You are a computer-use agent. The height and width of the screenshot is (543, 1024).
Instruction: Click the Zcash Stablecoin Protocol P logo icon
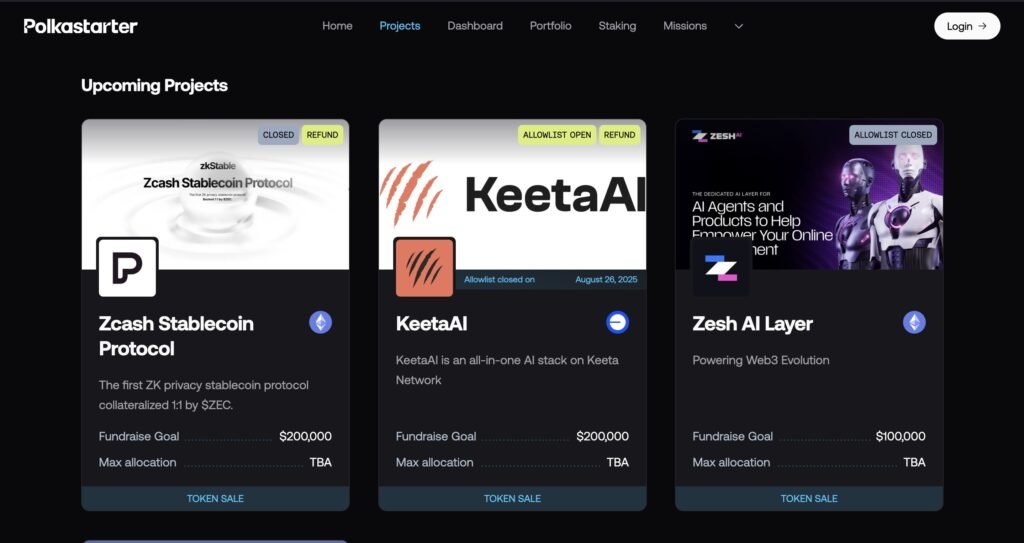(127, 267)
